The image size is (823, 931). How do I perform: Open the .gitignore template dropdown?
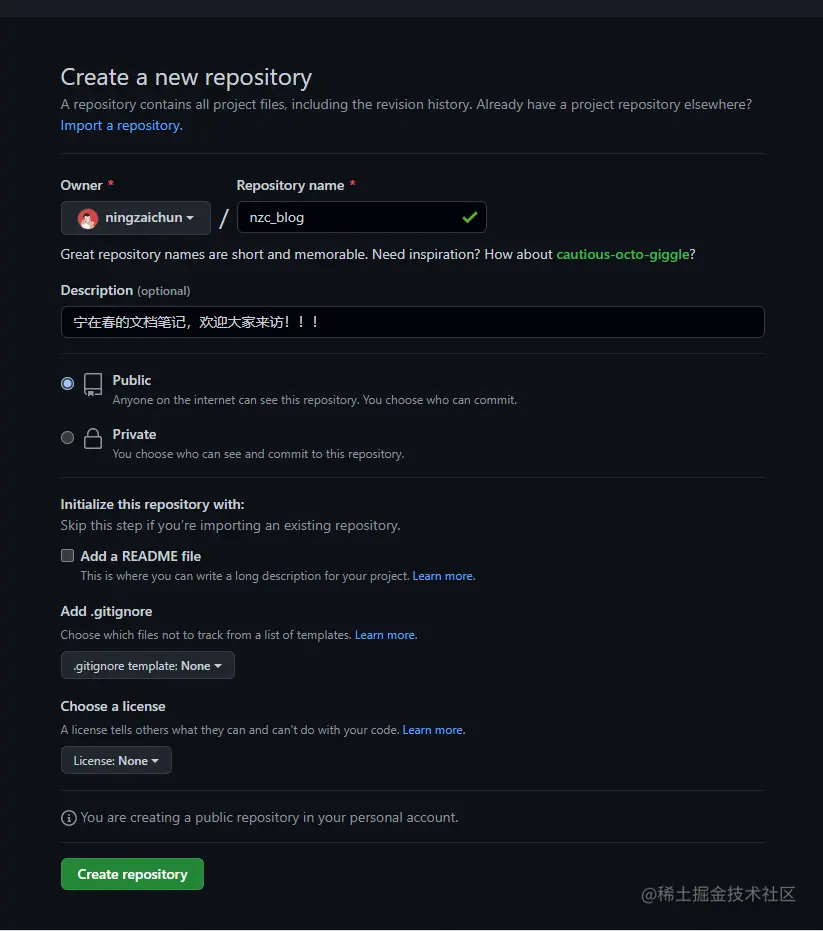point(147,665)
